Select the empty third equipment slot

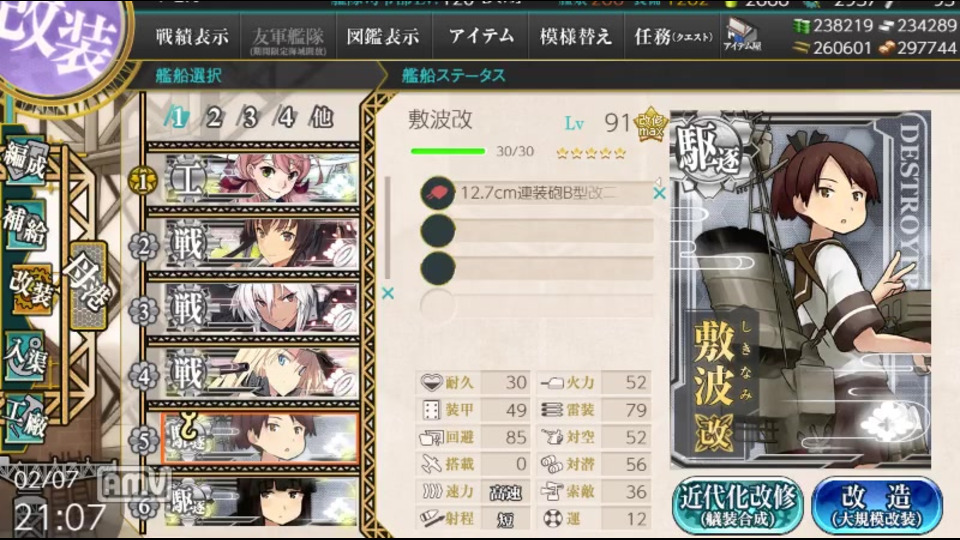537,268
